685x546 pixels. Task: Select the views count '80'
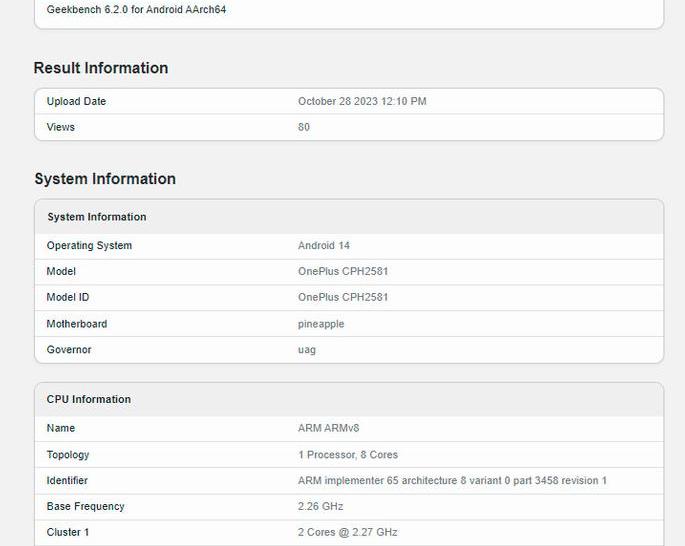coord(304,127)
